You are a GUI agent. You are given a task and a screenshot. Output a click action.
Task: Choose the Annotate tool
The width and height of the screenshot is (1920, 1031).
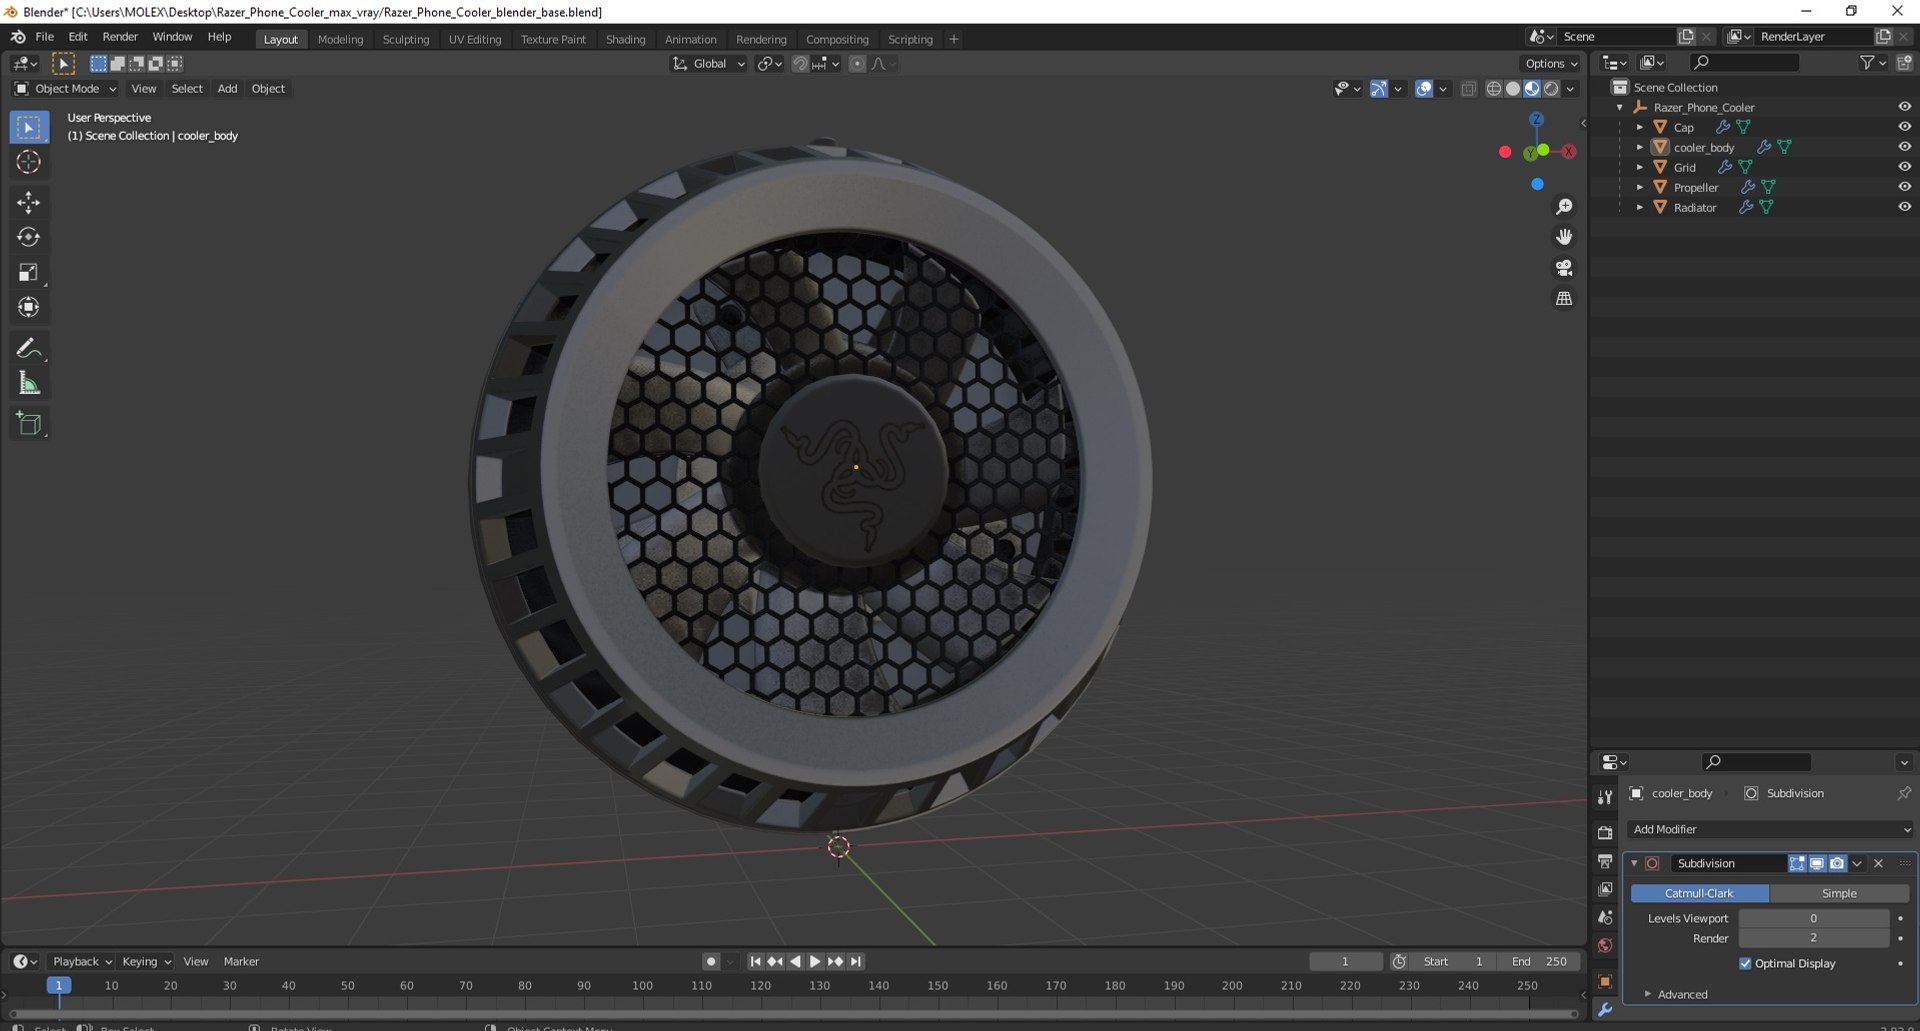click(x=28, y=348)
